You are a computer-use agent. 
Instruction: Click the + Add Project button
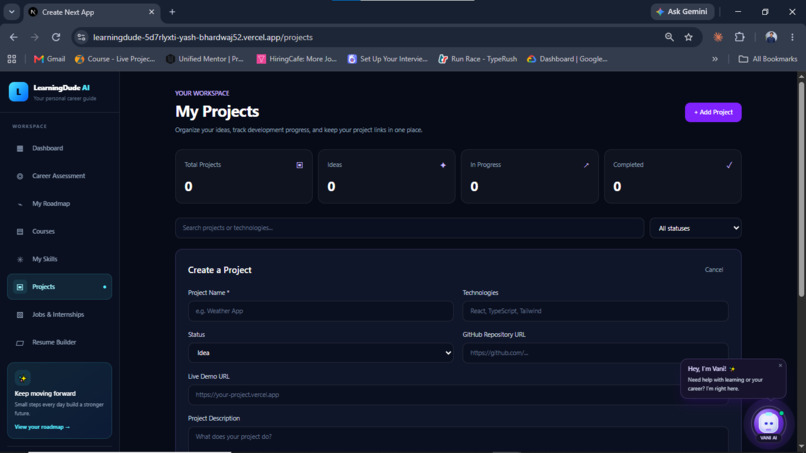[x=713, y=112]
